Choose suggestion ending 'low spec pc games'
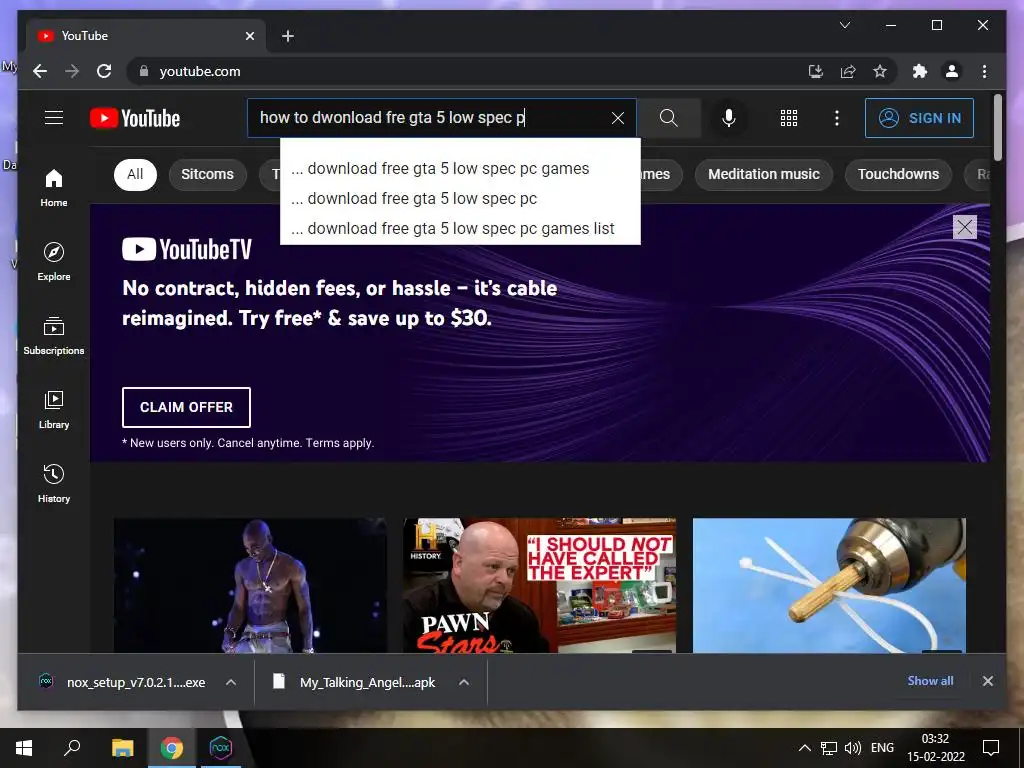 click(x=460, y=168)
